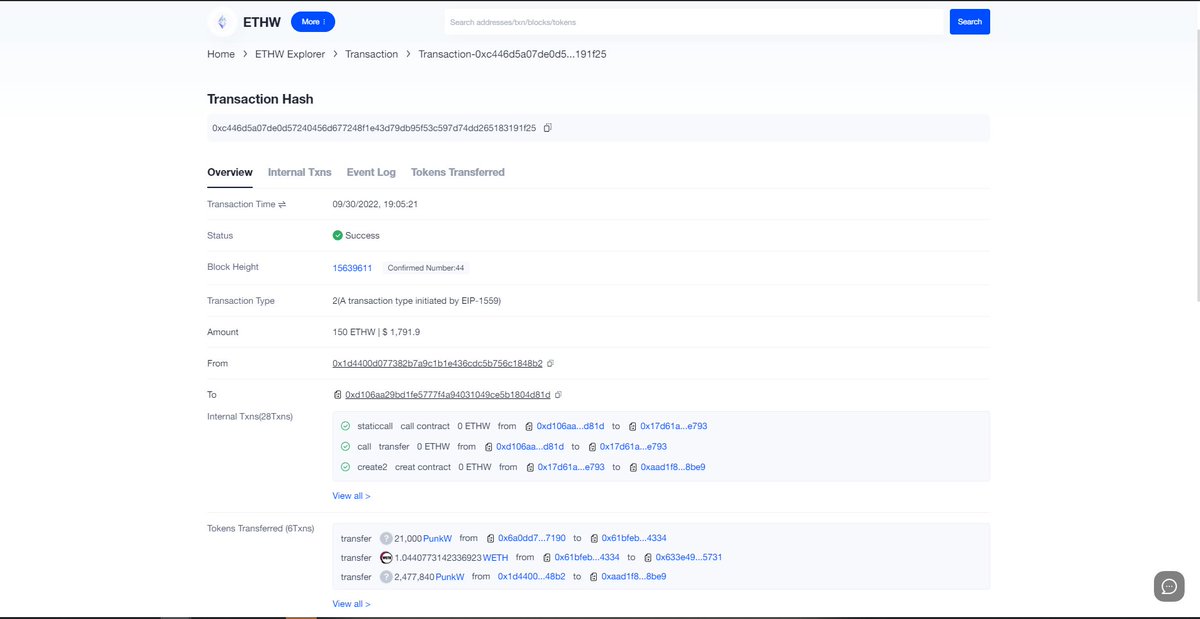Click contract icon before 0x633e49...5731
Viewport: 1200px width, 619px height.
click(649, 557)
